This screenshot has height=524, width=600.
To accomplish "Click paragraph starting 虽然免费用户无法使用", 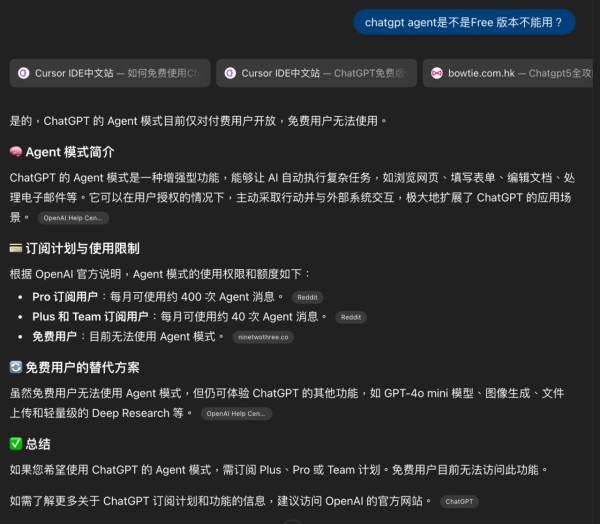I will pos(287,403).
